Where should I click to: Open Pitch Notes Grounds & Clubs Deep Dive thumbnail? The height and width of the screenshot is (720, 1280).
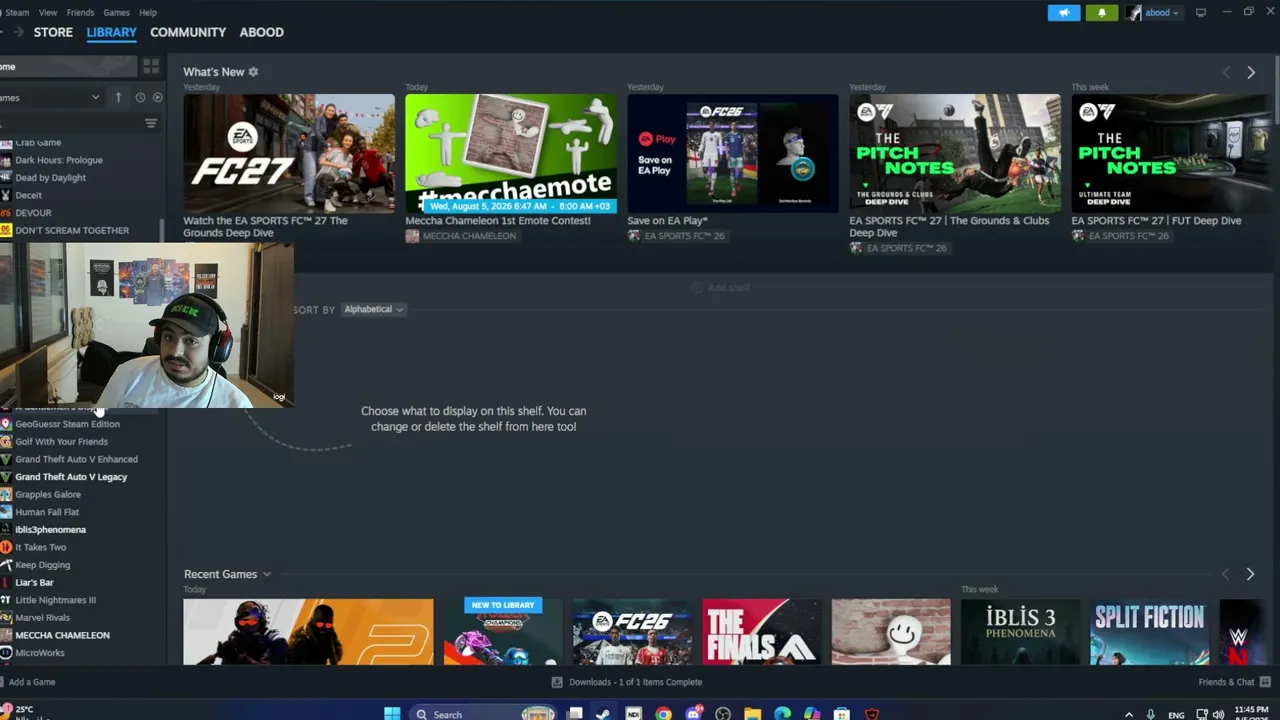tap(955, 153)
